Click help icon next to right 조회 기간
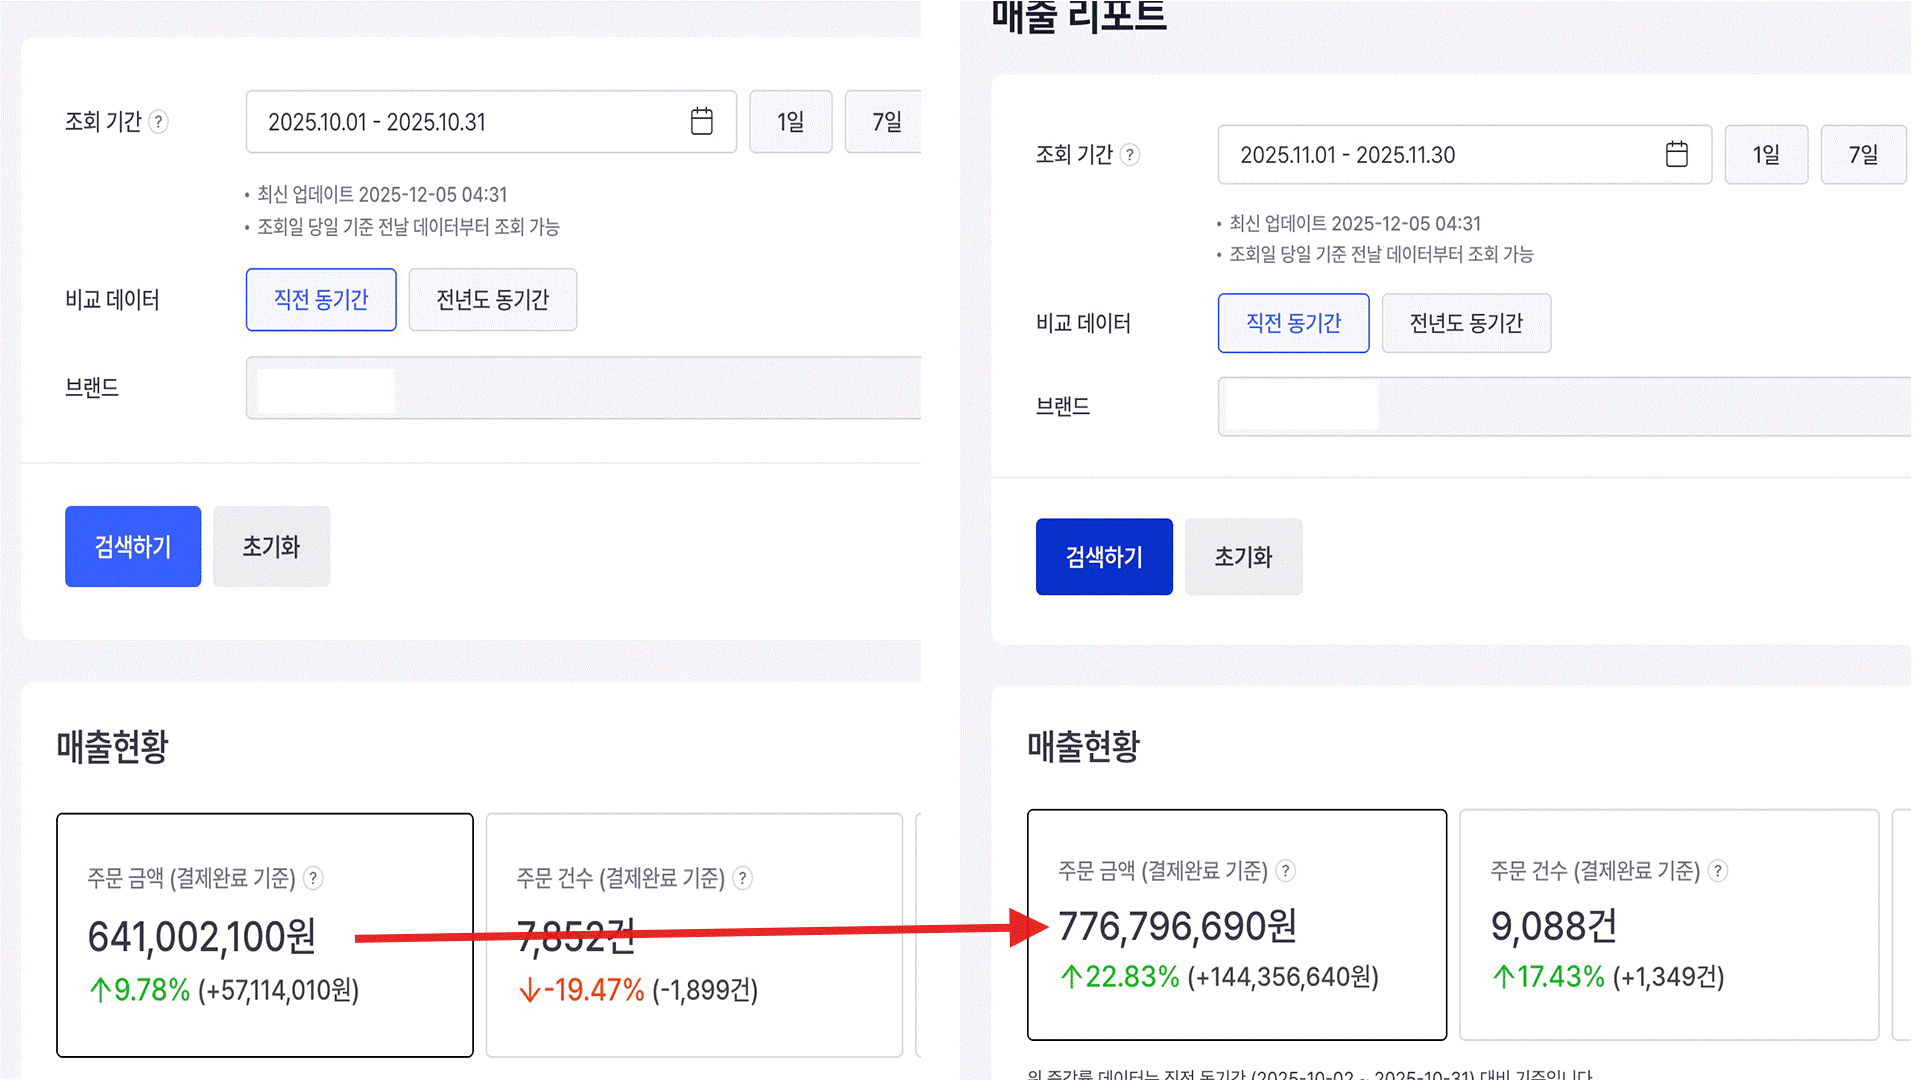 [1130, 155]
